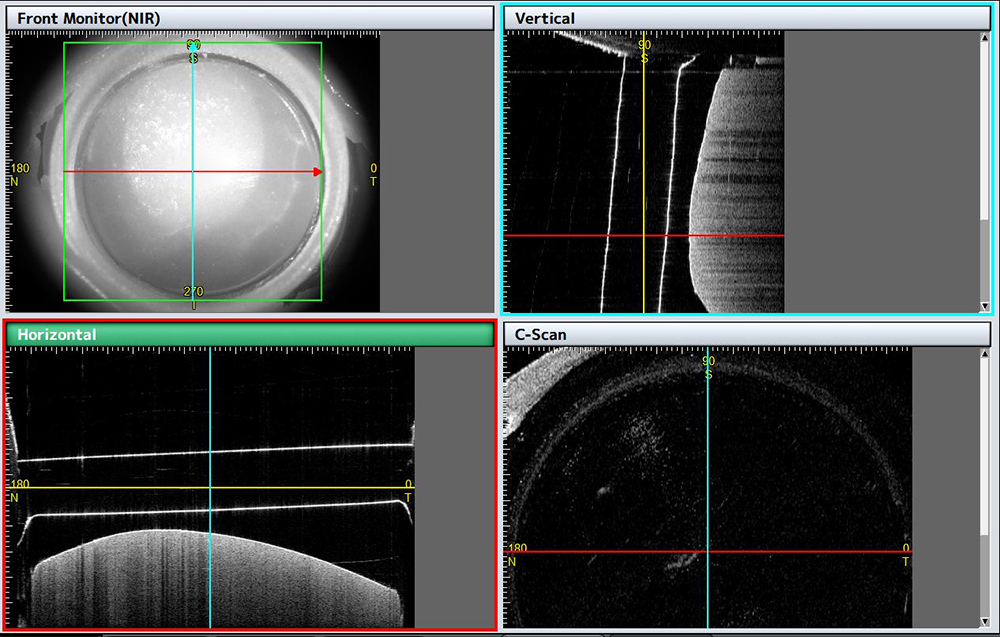Image resolution: width=1000 pixels, height=637 pixels.
Task: Click the green Horizontal panel header
Action: [x=249, y=334]
